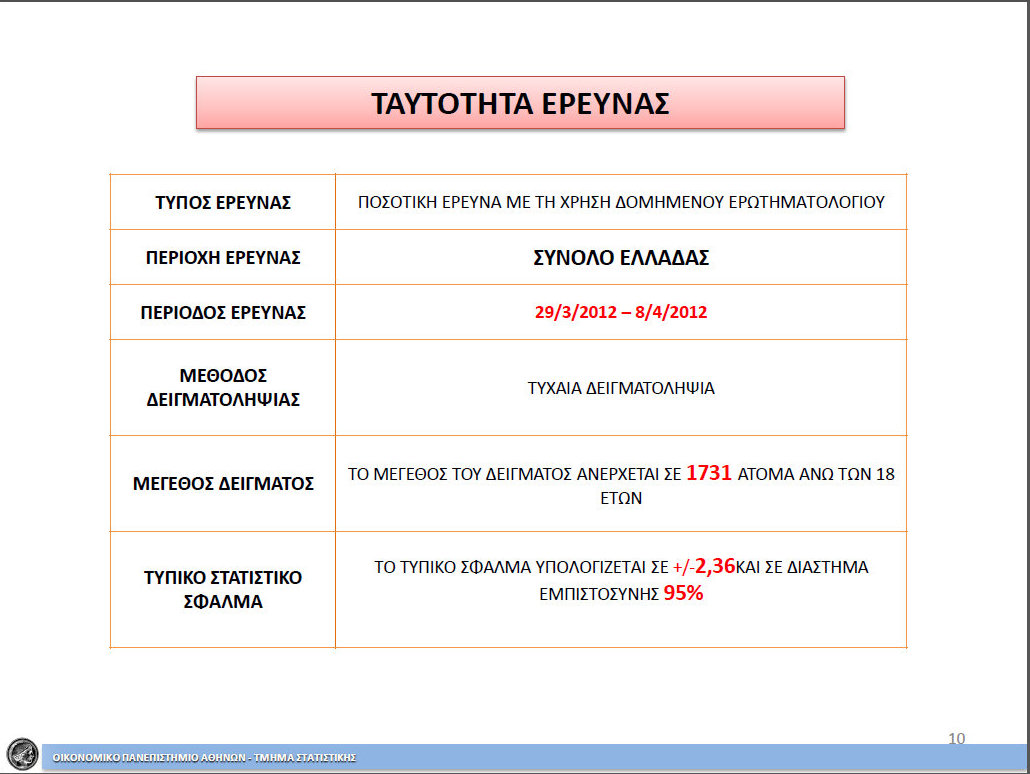The width and height of the screenshot is (1030, 774).
Task: Click the red sample size number 1731
Action: pos(709,474)
